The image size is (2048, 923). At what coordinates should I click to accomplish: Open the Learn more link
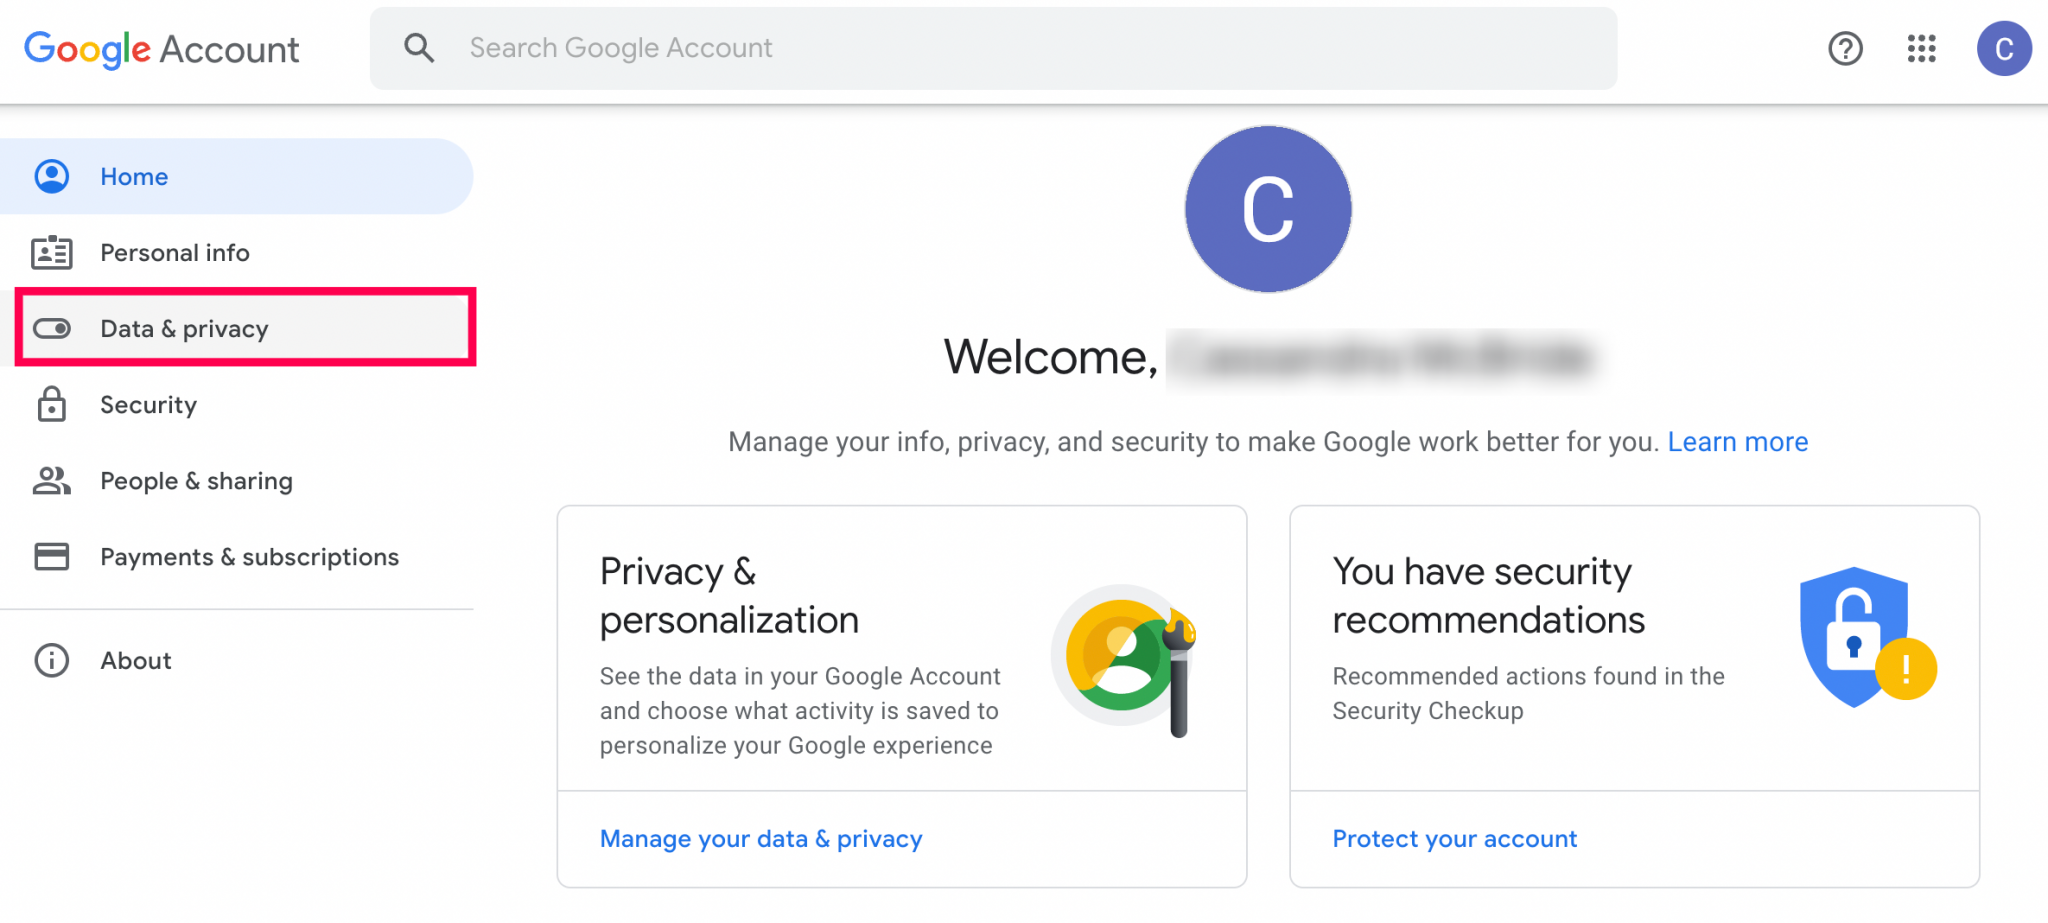(1737, 441)
